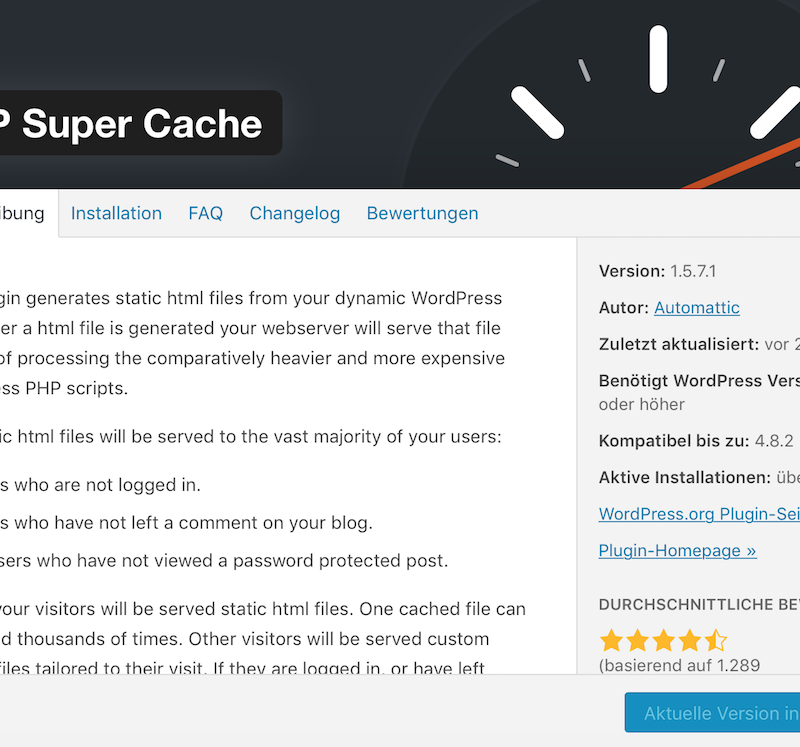The height and width of the screenshot is (747, 800).
Task: Click the 'basierend auf 1.289' rating text
Action: click(x=680, y=665)
